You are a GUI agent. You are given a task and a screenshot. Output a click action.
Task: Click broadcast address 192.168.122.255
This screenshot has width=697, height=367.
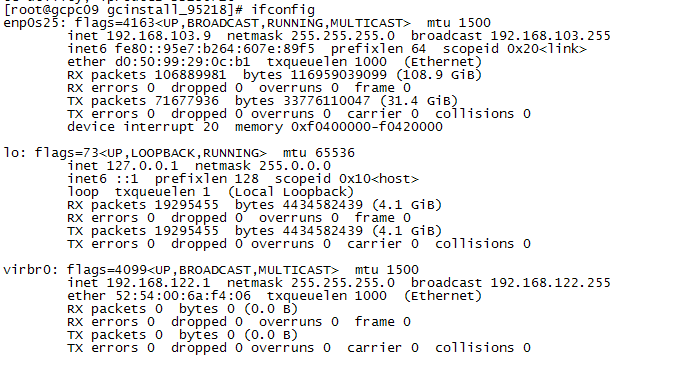pyautogui.click(x=550, y=283)
